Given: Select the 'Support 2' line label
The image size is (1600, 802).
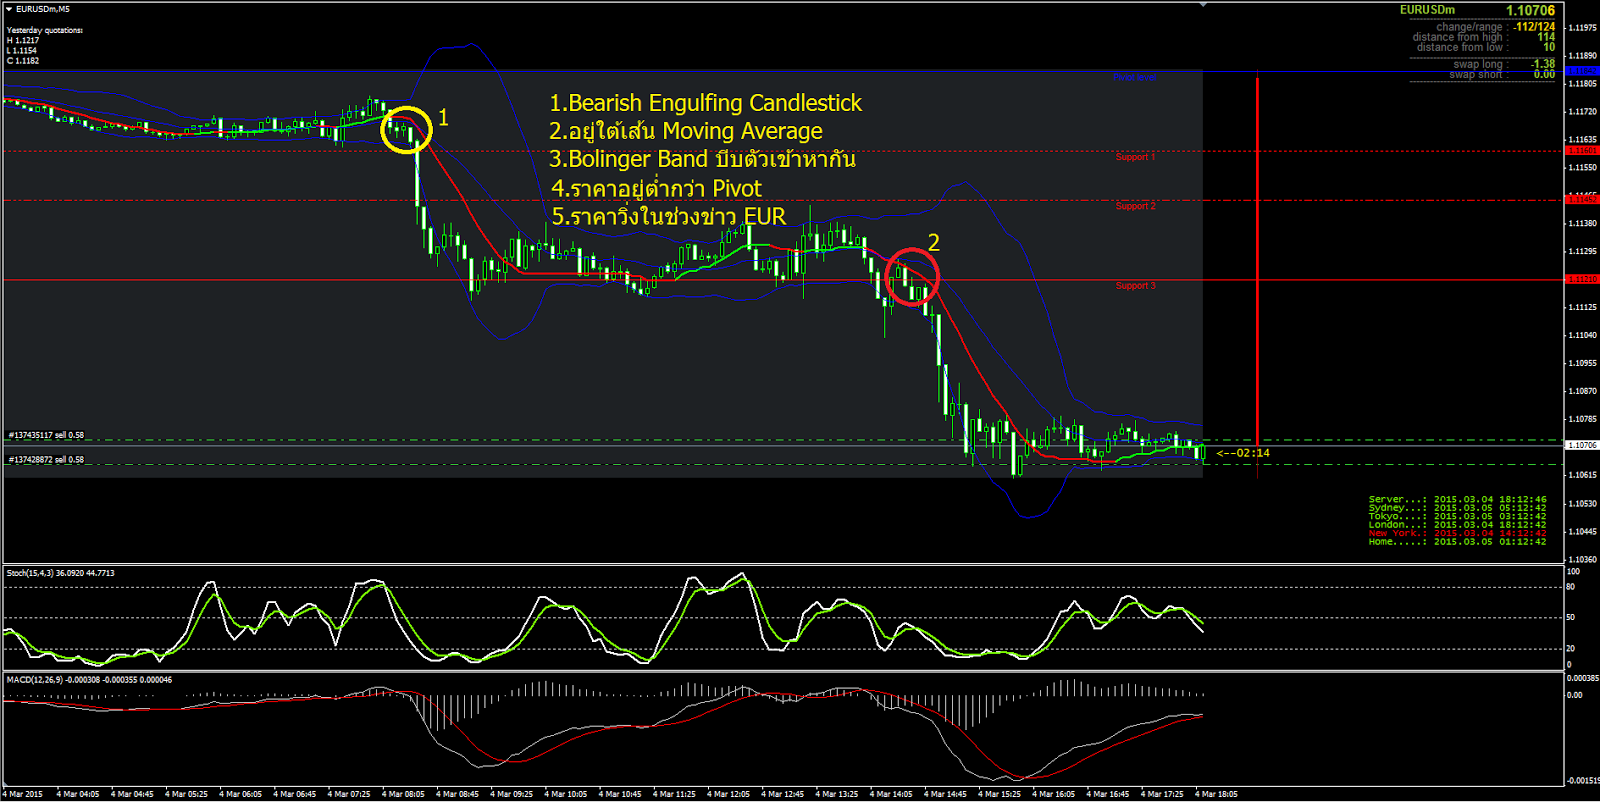Looking at the screenshot, I should [x=1135, y=206].
